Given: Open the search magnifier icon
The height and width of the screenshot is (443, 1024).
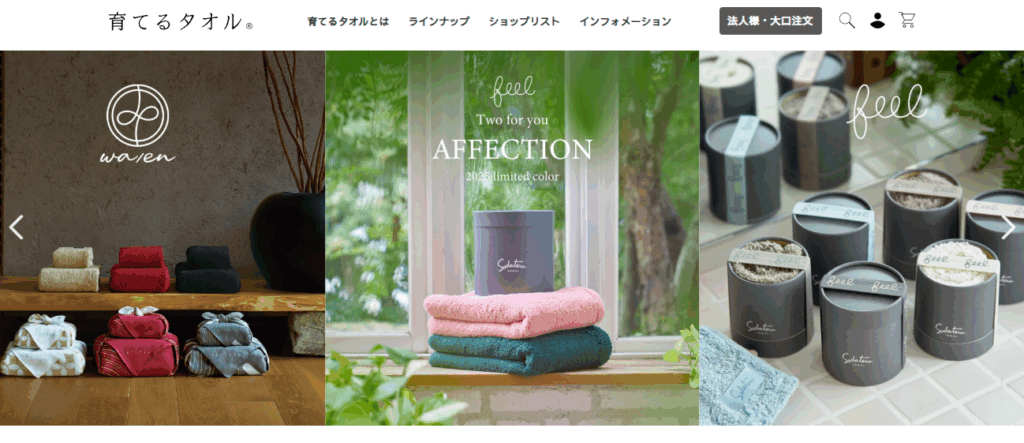Looking at the screenshot, I should [x=846, y=20].
